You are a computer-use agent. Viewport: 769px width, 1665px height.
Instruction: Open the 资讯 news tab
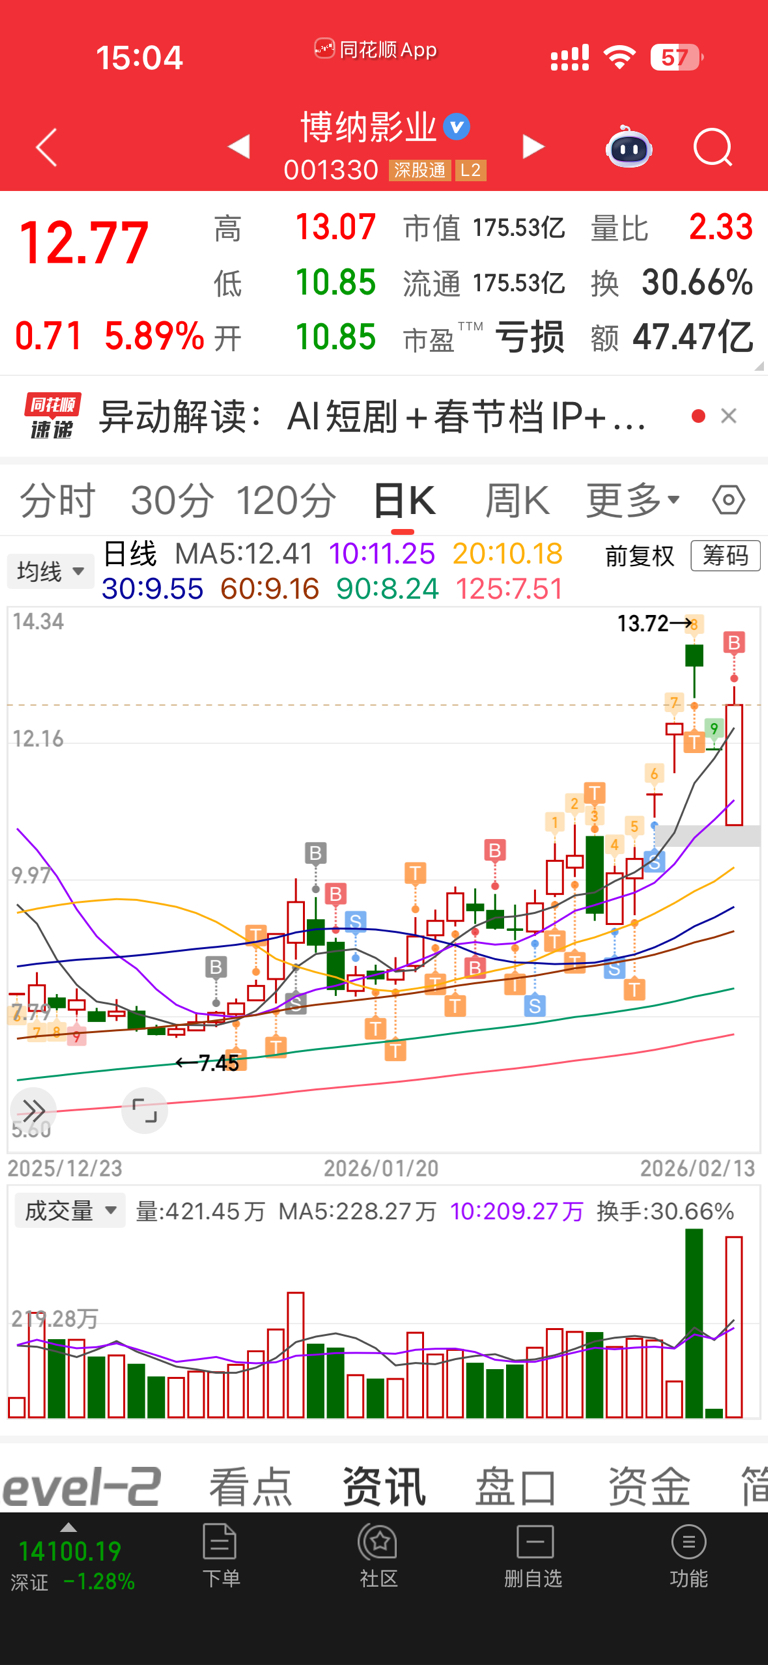(383, 1487)
